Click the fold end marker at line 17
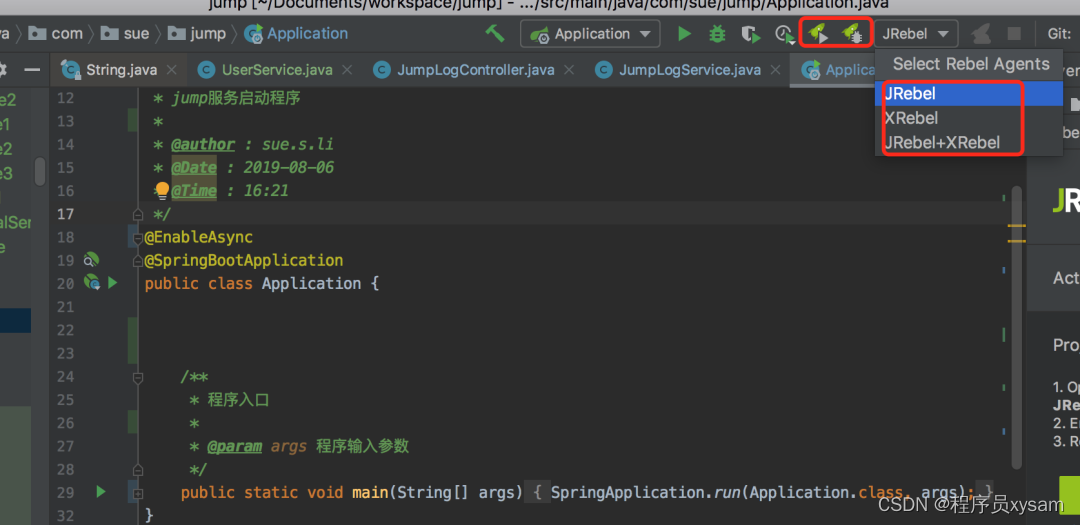Image resolution: width=1080 pixels, height=525 pixels. click(x=138, y=214)
